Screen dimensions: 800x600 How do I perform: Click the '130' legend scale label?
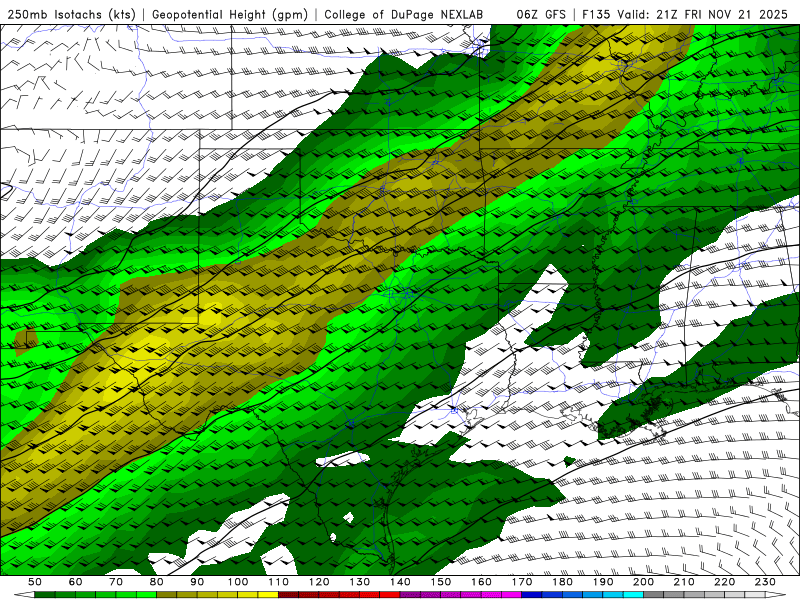coord(360,582)
